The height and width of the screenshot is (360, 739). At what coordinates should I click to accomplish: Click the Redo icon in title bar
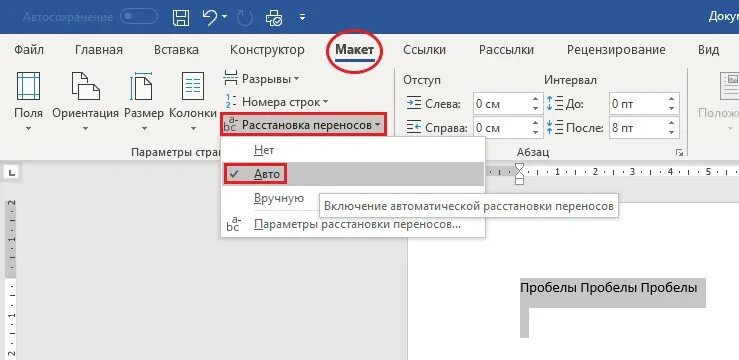[244, 18]
